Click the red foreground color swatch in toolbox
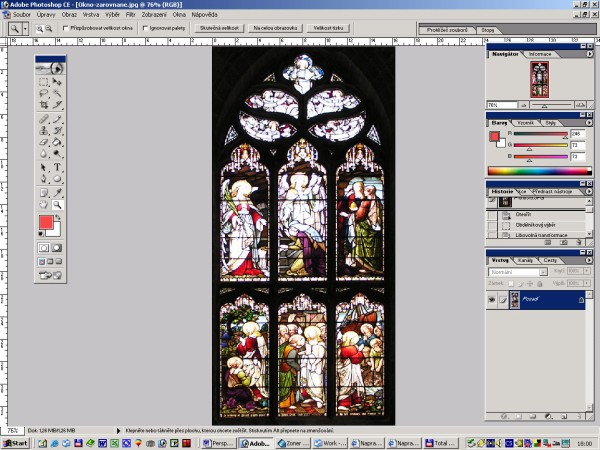The height and width of the screenshot is (450, 600). tap(46, 222)
